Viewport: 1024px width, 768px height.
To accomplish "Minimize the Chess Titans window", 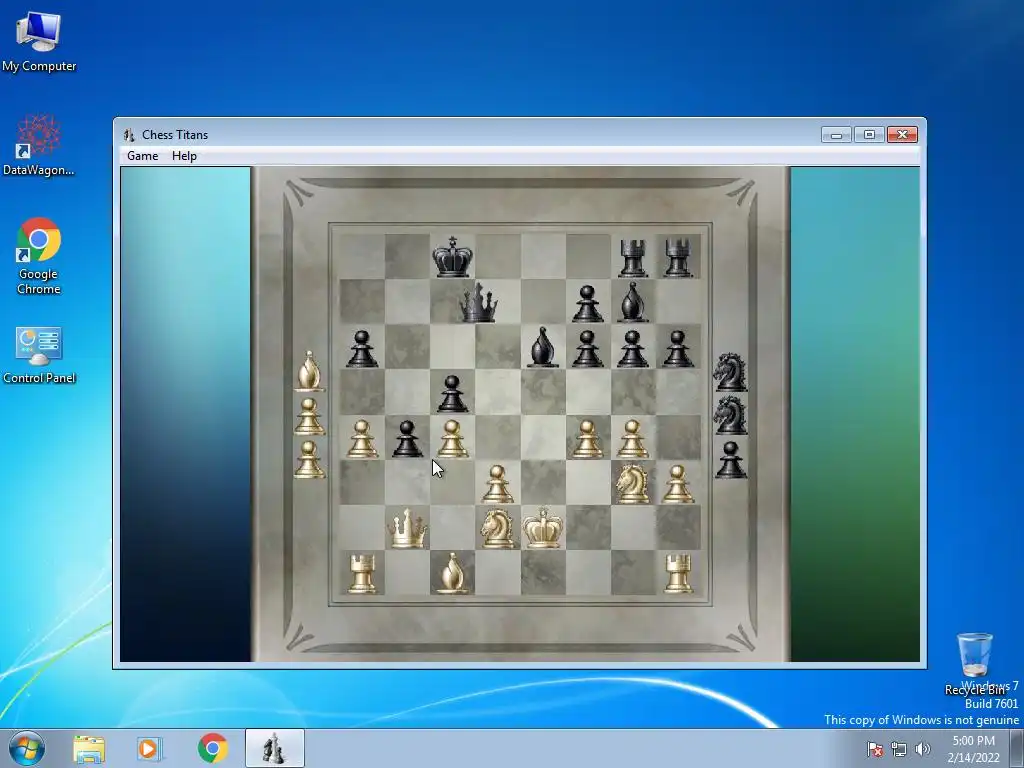I will 837,135.
